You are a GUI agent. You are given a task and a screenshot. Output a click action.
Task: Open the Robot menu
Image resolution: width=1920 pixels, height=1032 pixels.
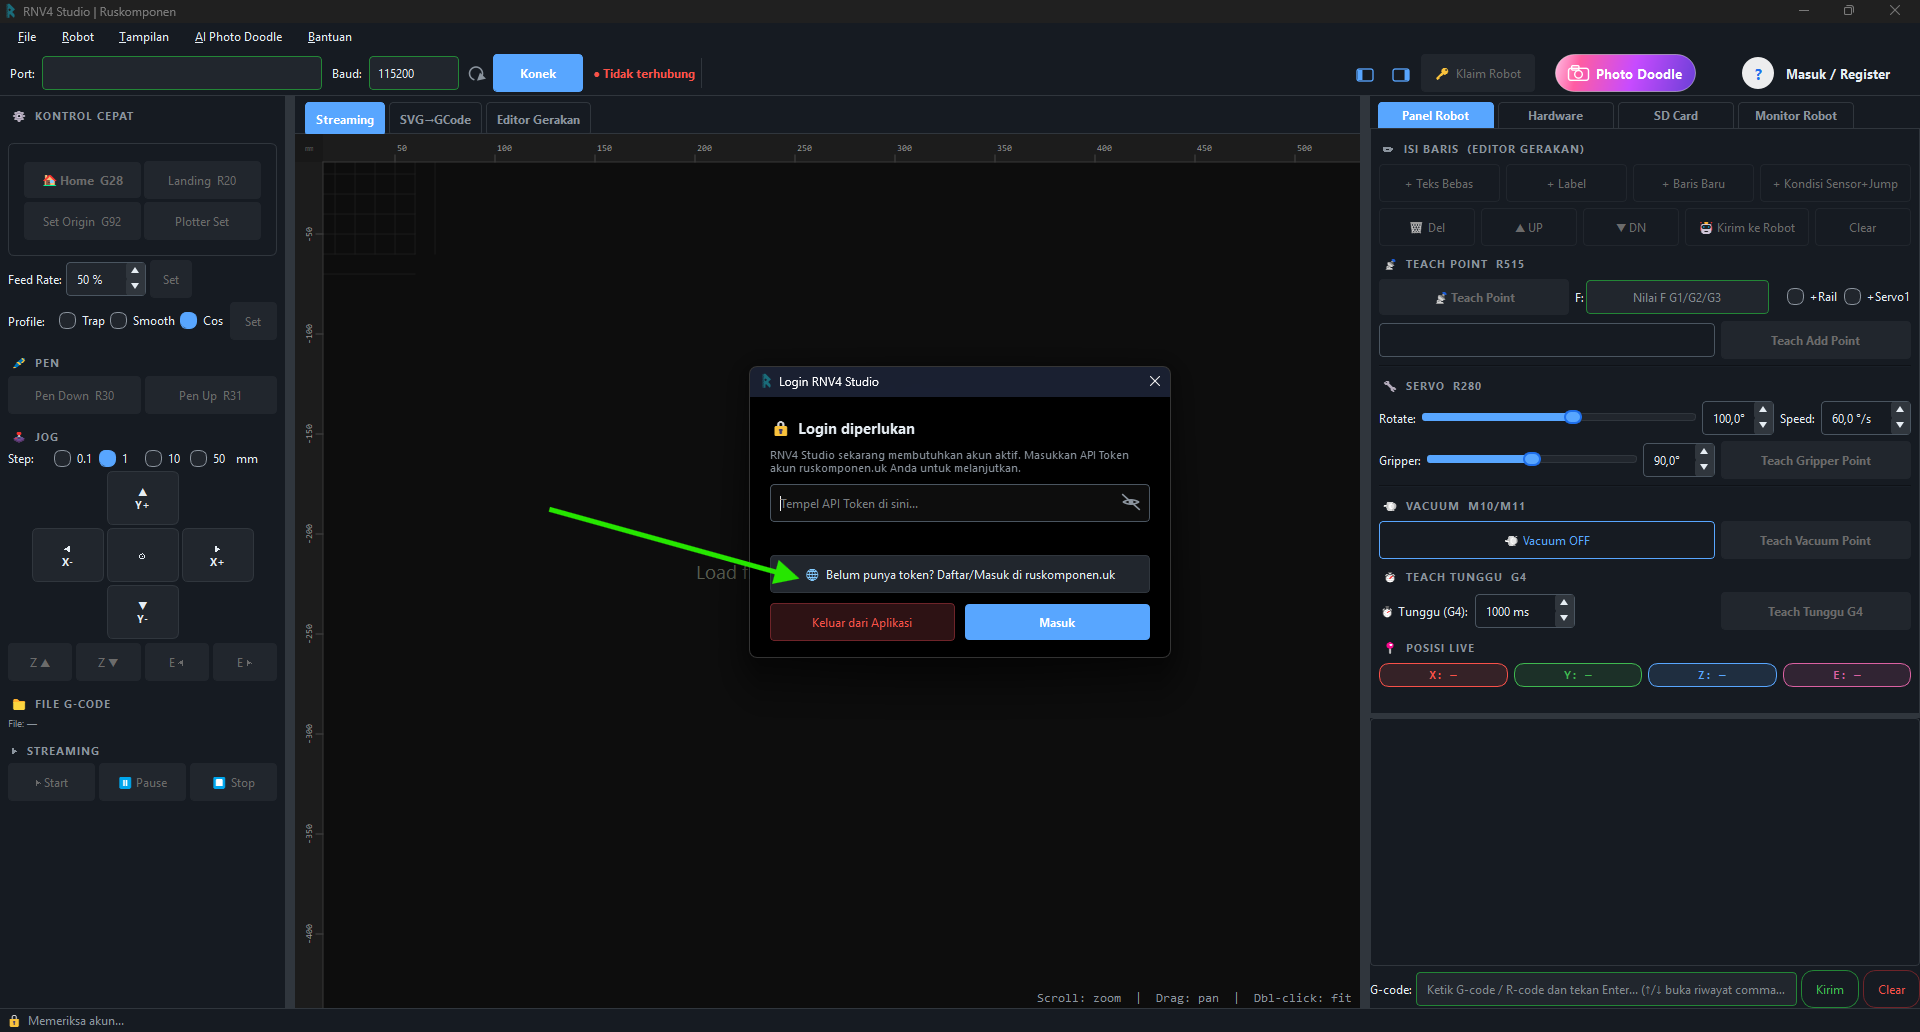click(78, 37)
